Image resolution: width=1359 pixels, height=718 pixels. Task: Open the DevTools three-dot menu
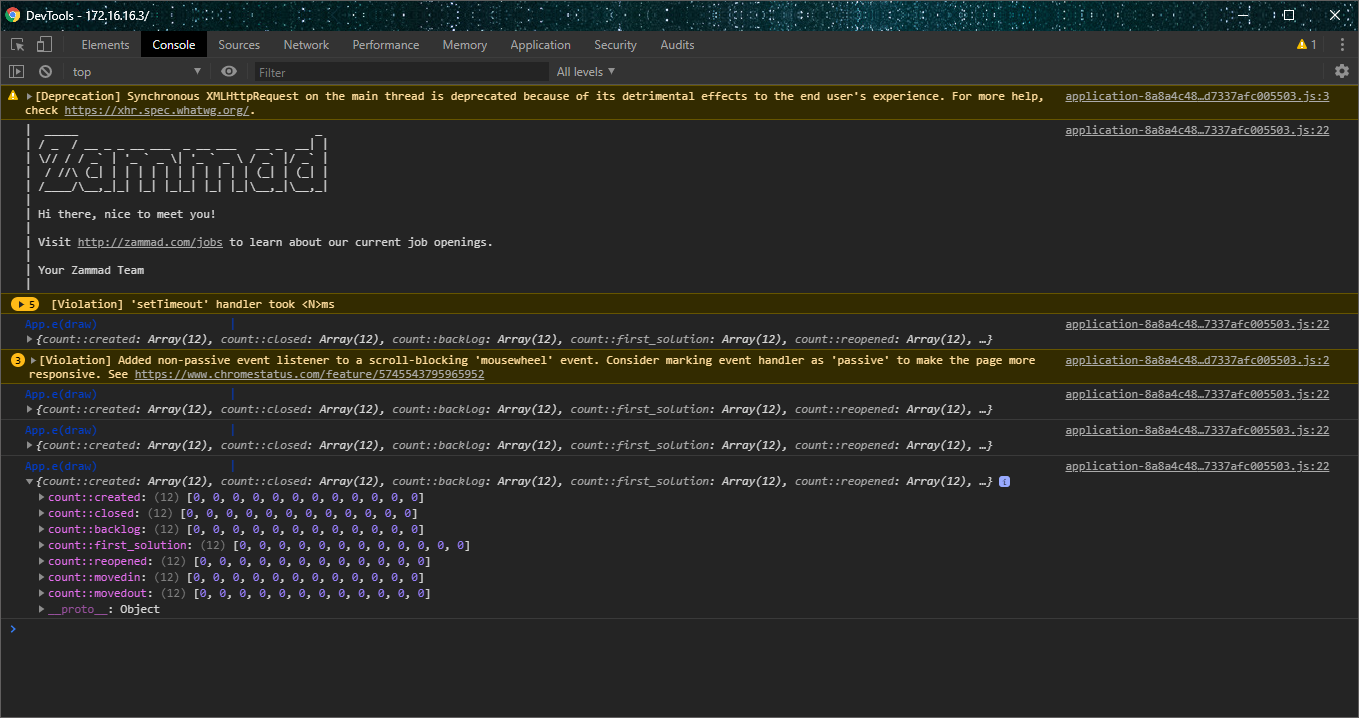point(1342,44)
